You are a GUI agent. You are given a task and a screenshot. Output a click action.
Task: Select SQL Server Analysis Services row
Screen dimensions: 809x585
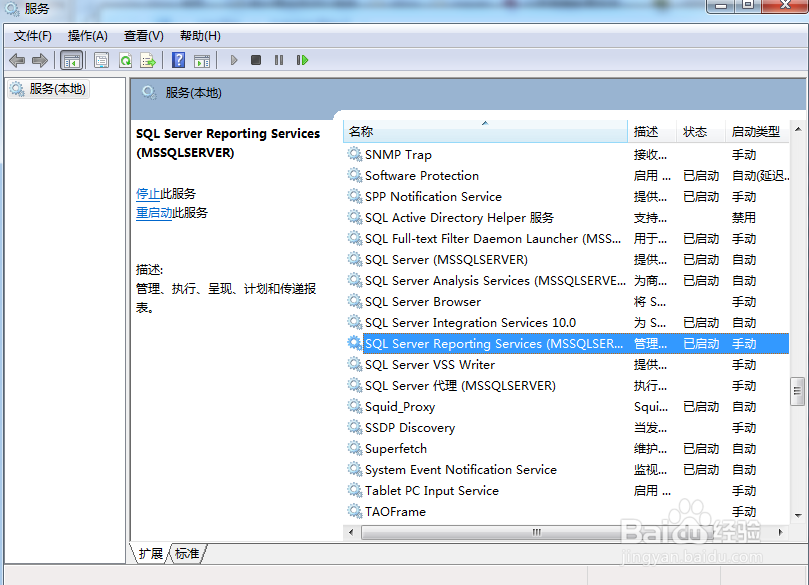click(x=567, y=281)
